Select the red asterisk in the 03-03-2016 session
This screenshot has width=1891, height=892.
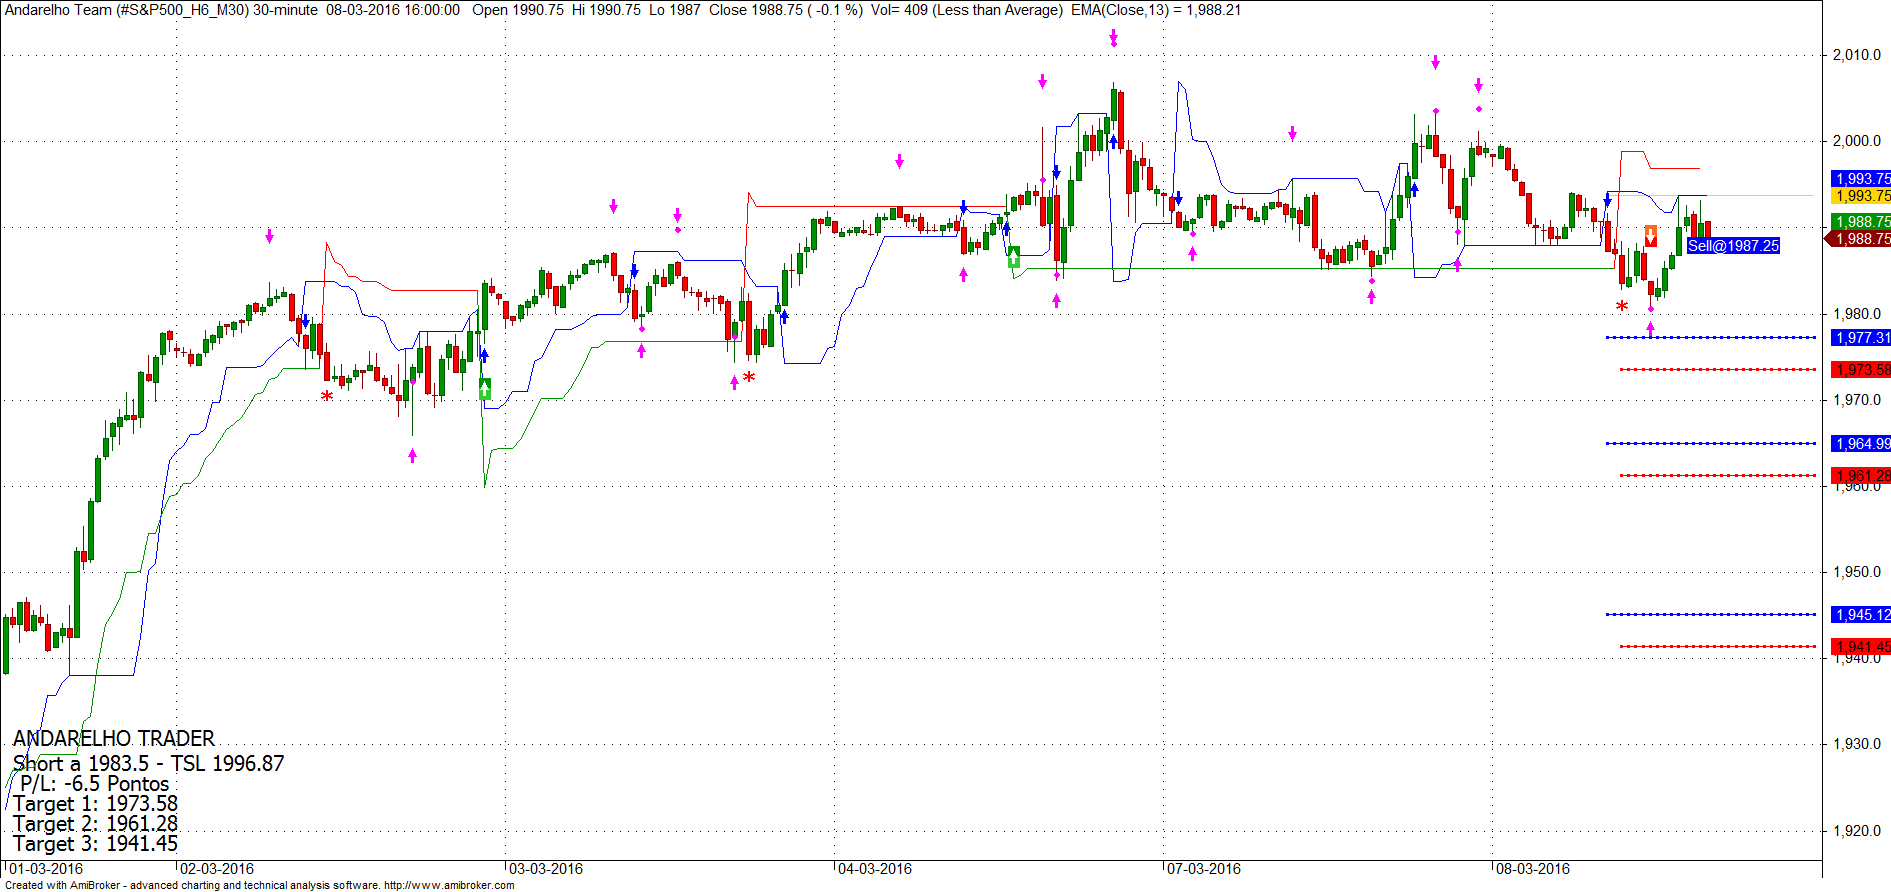(x=749, y=378)
